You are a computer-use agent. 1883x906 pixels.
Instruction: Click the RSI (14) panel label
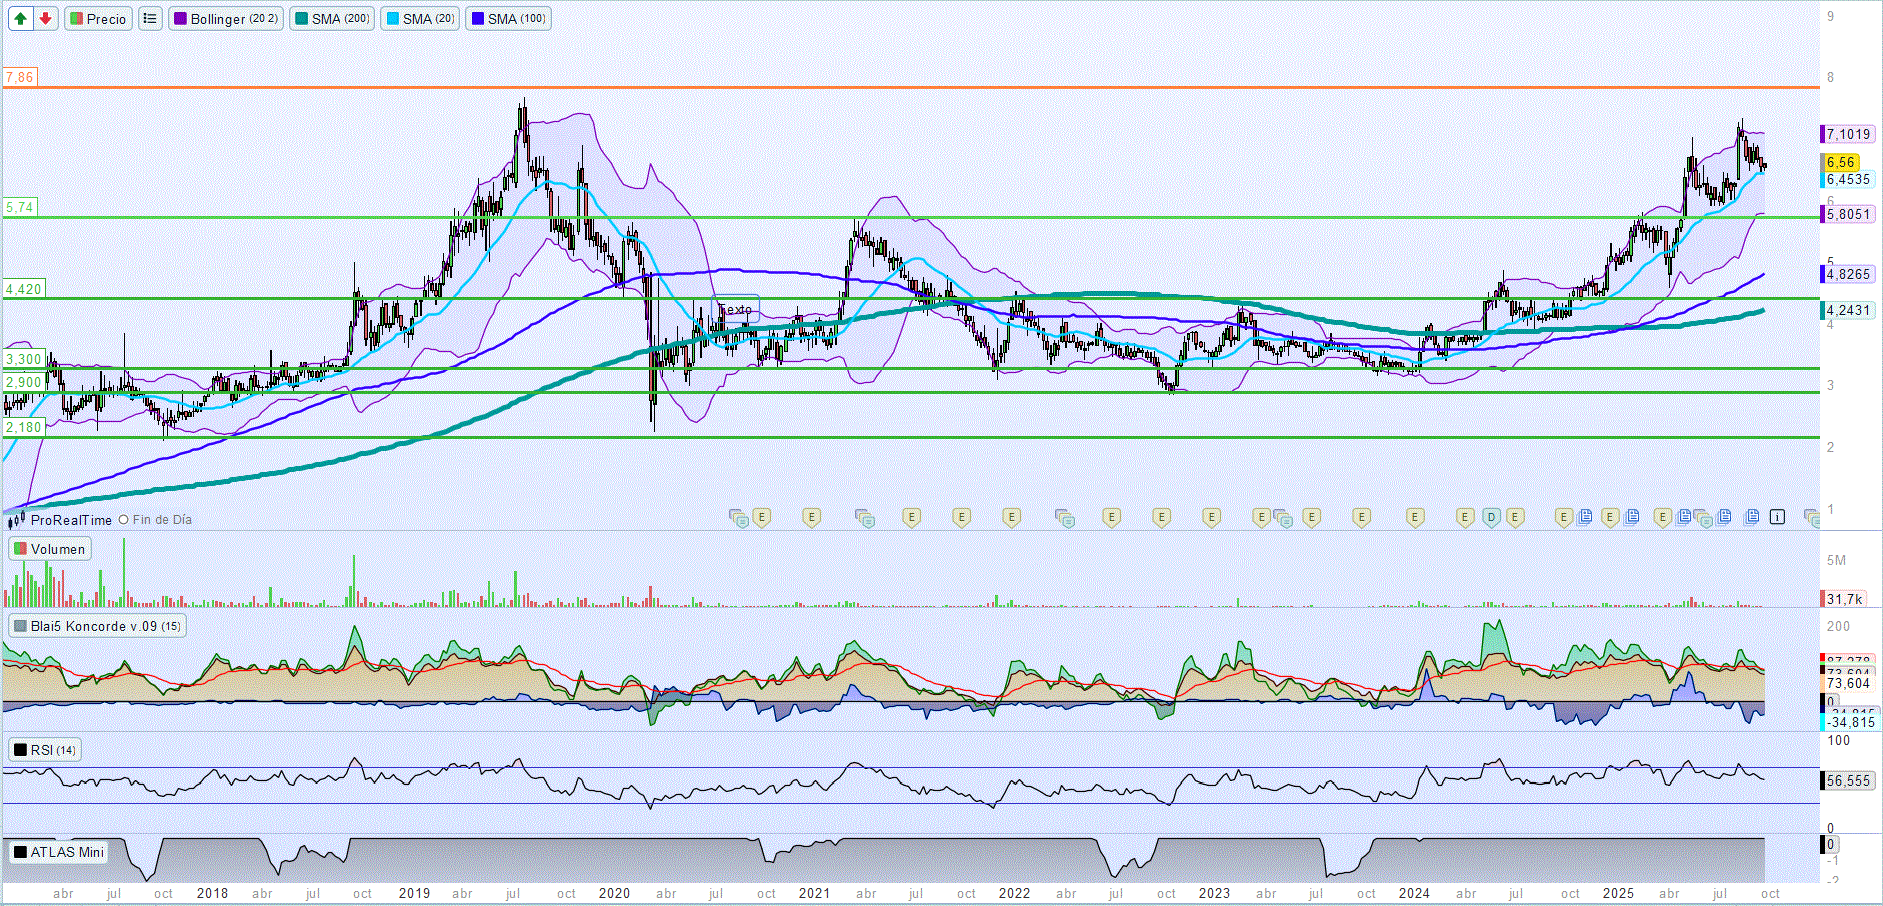pos(45,750)
